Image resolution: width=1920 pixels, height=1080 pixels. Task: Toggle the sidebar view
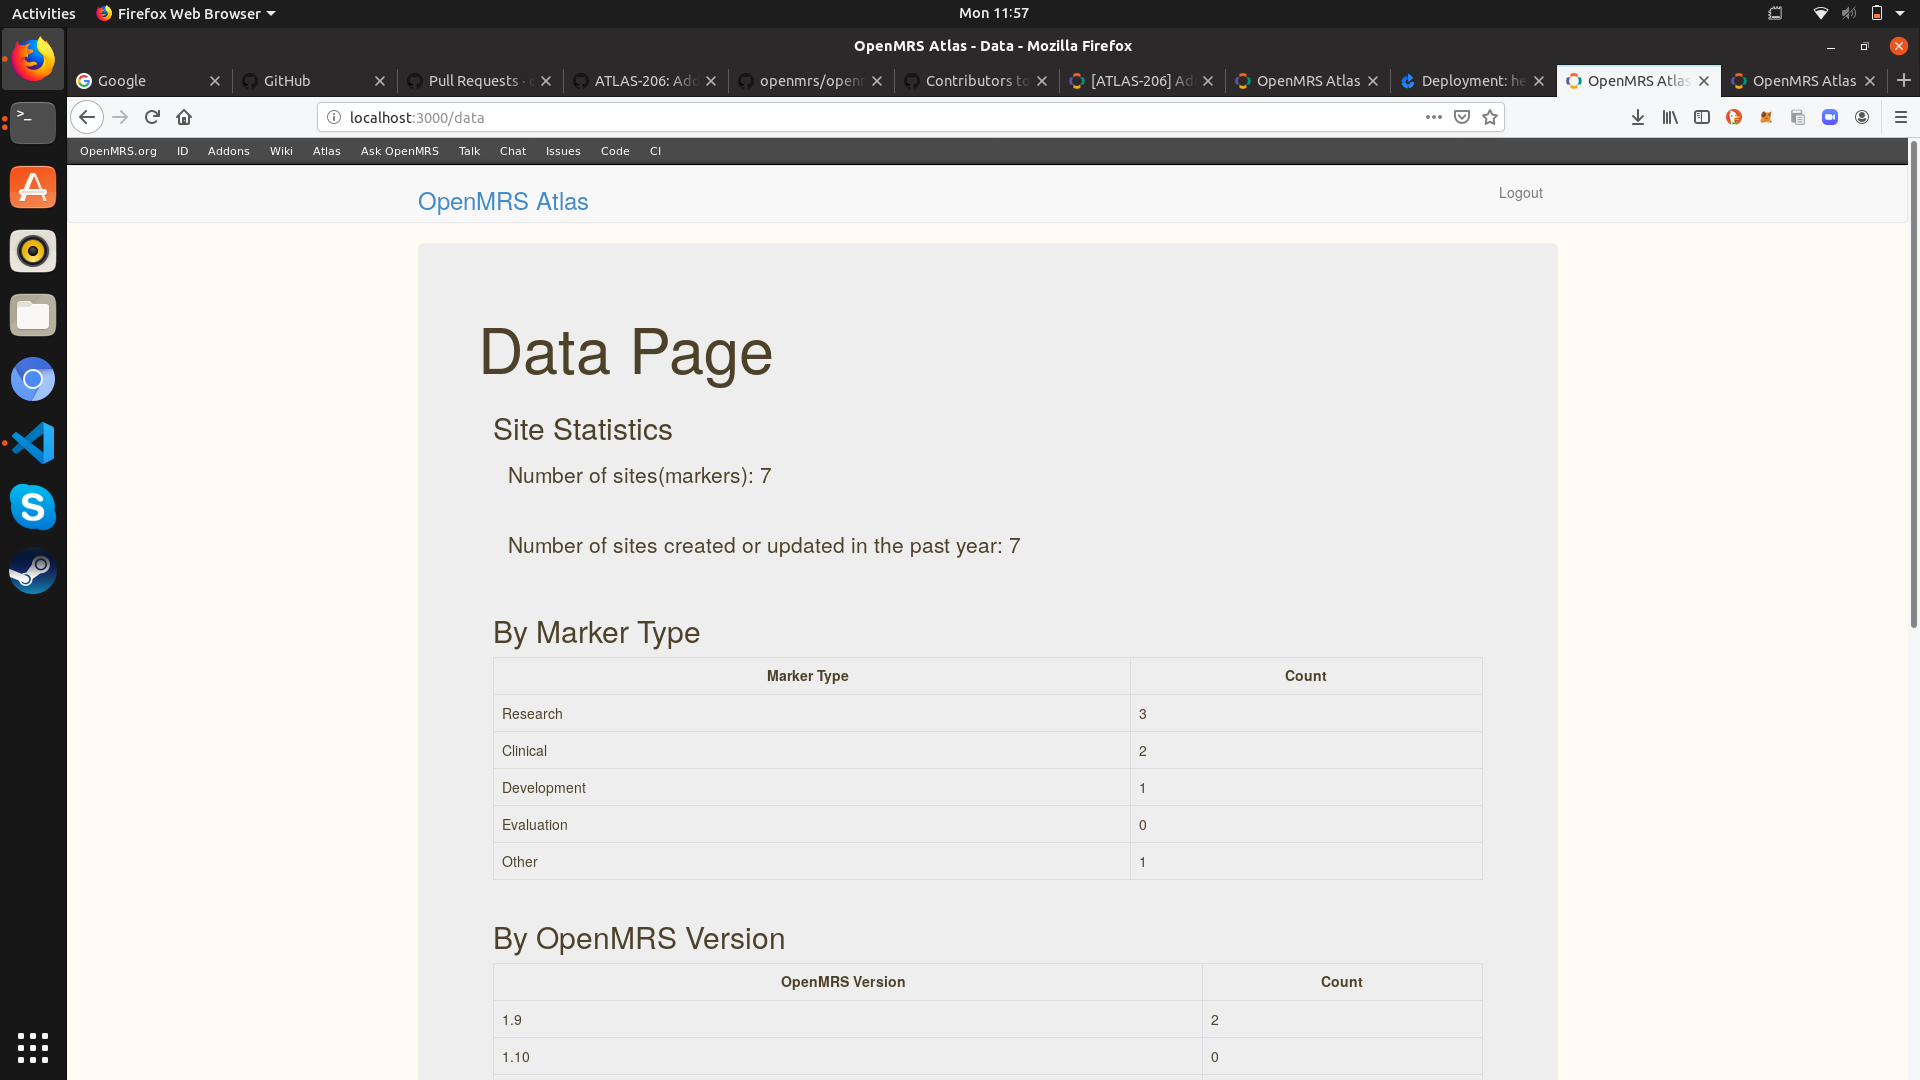pyautogui.click(x=1702, y=117)
